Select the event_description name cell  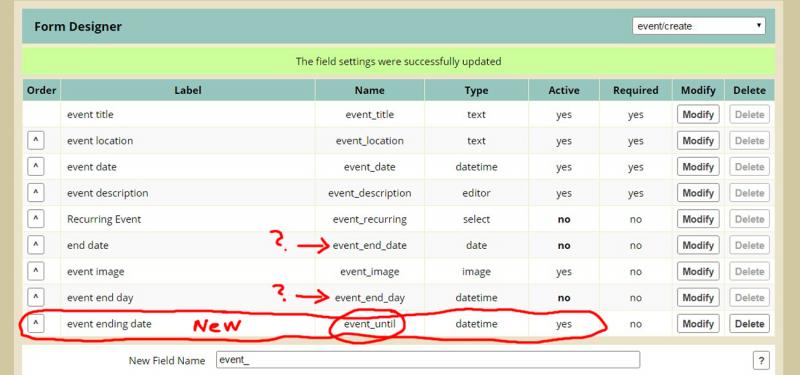pyautogui.click(x=369, y=193)
